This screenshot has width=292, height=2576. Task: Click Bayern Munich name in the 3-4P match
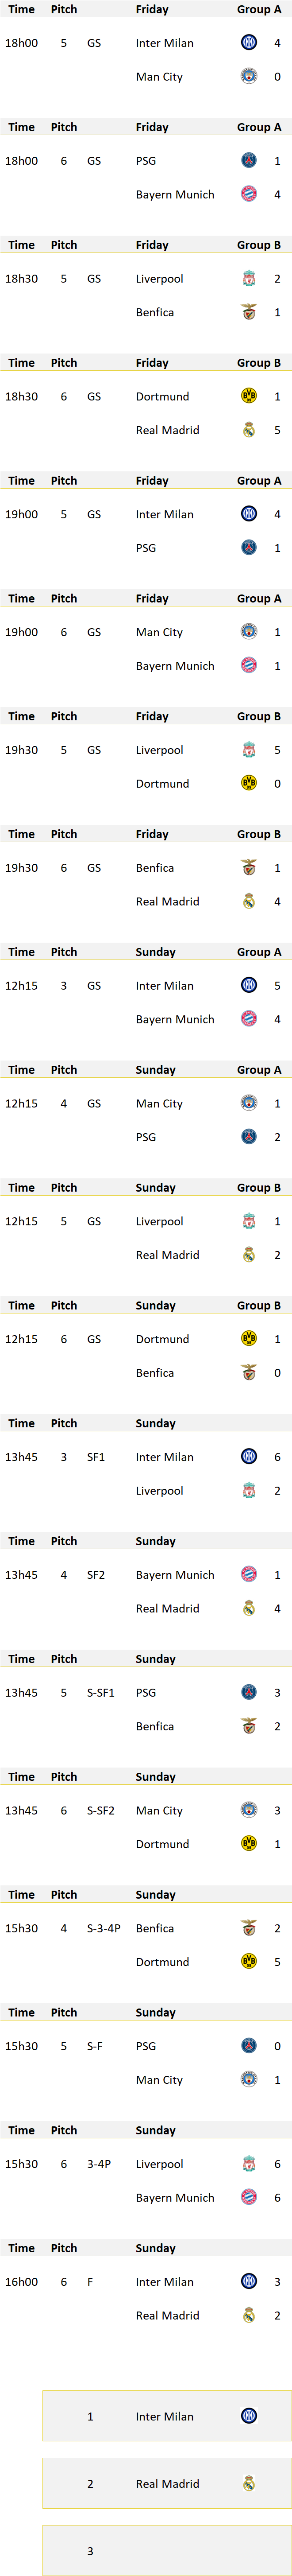click(x=175, y=2197)
